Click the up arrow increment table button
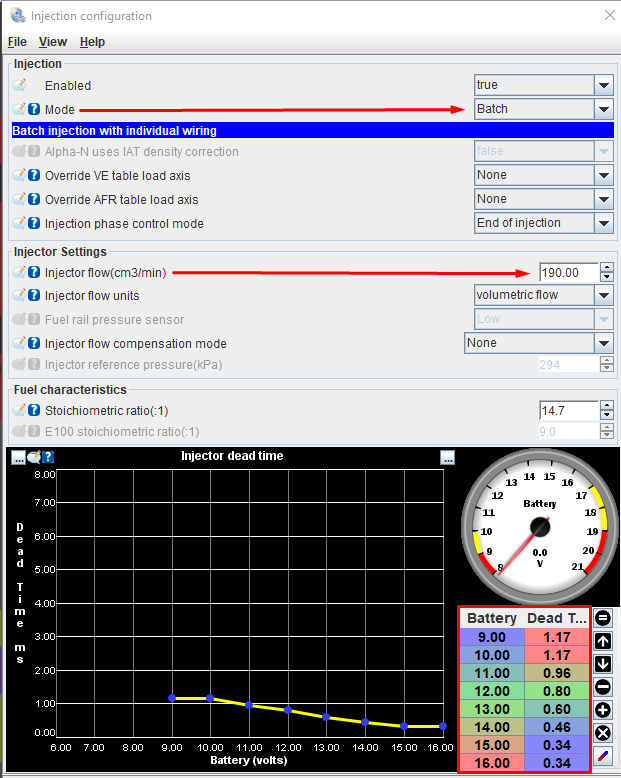The image size is (621, 778). click(603, 641)
